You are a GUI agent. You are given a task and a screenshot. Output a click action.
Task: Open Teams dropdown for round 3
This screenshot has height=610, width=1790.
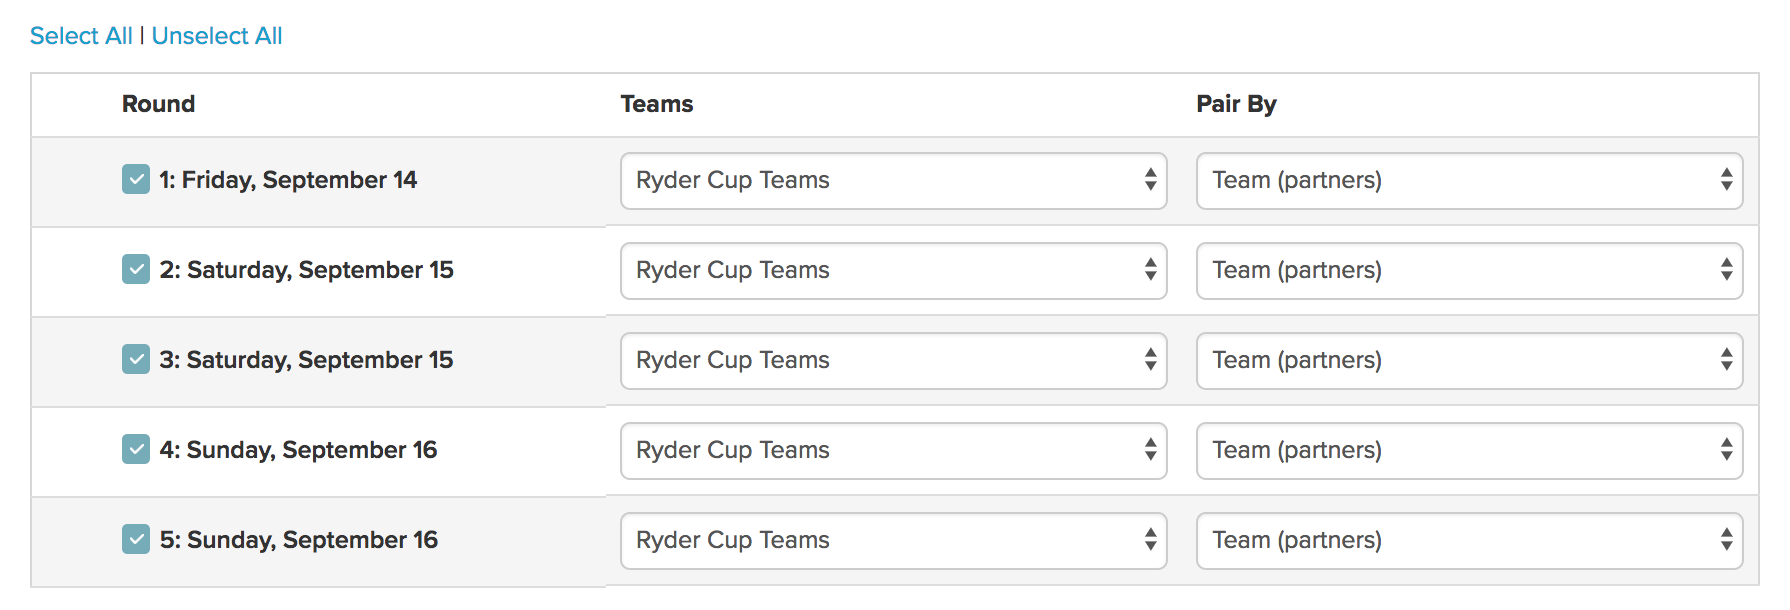pos(893,361)
